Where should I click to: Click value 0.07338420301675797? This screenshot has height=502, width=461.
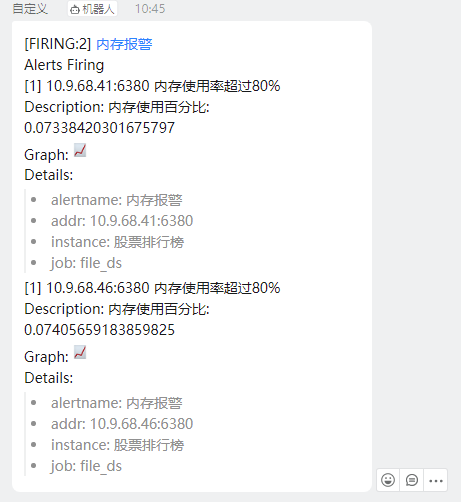[100, 128]
